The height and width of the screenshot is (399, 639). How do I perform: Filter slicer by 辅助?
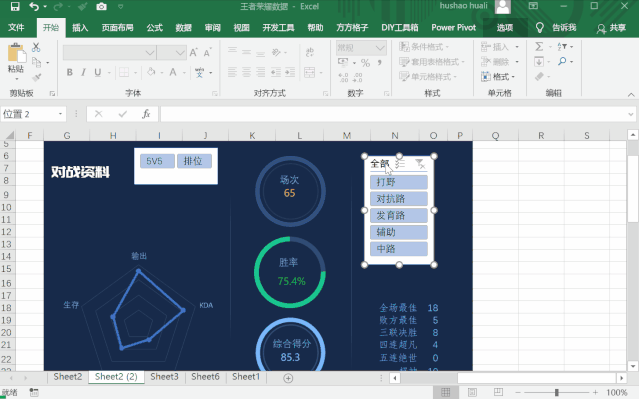399,232
